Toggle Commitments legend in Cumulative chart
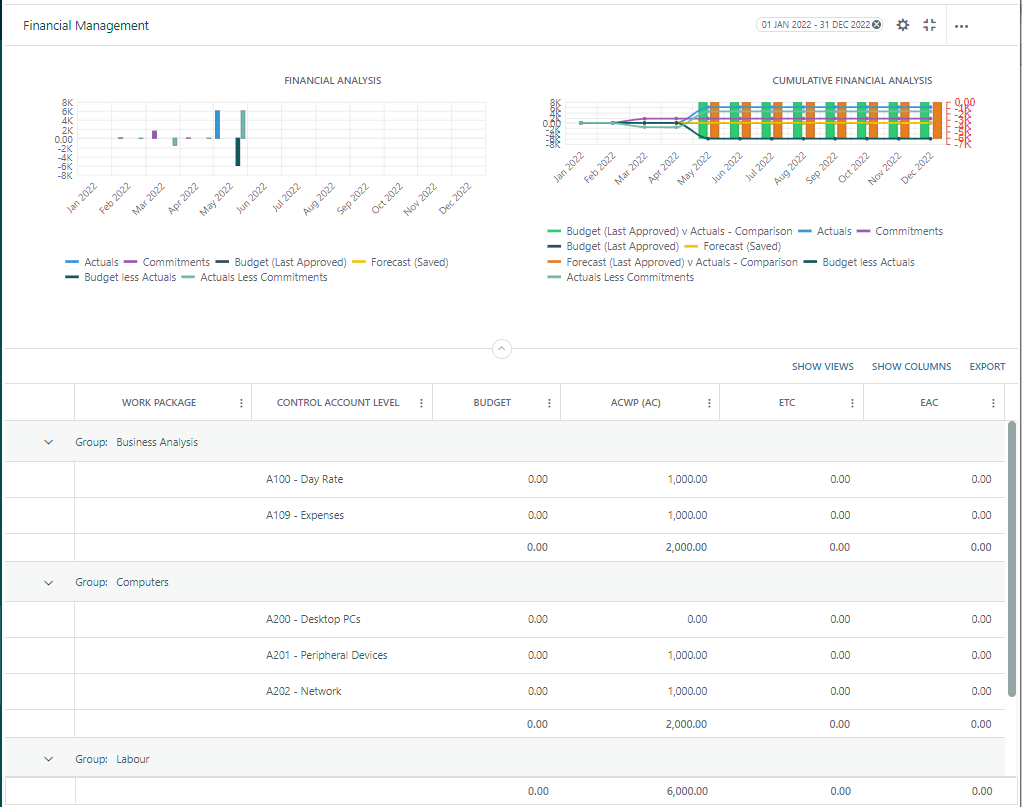1022x807 pixels. coord(899,231)
